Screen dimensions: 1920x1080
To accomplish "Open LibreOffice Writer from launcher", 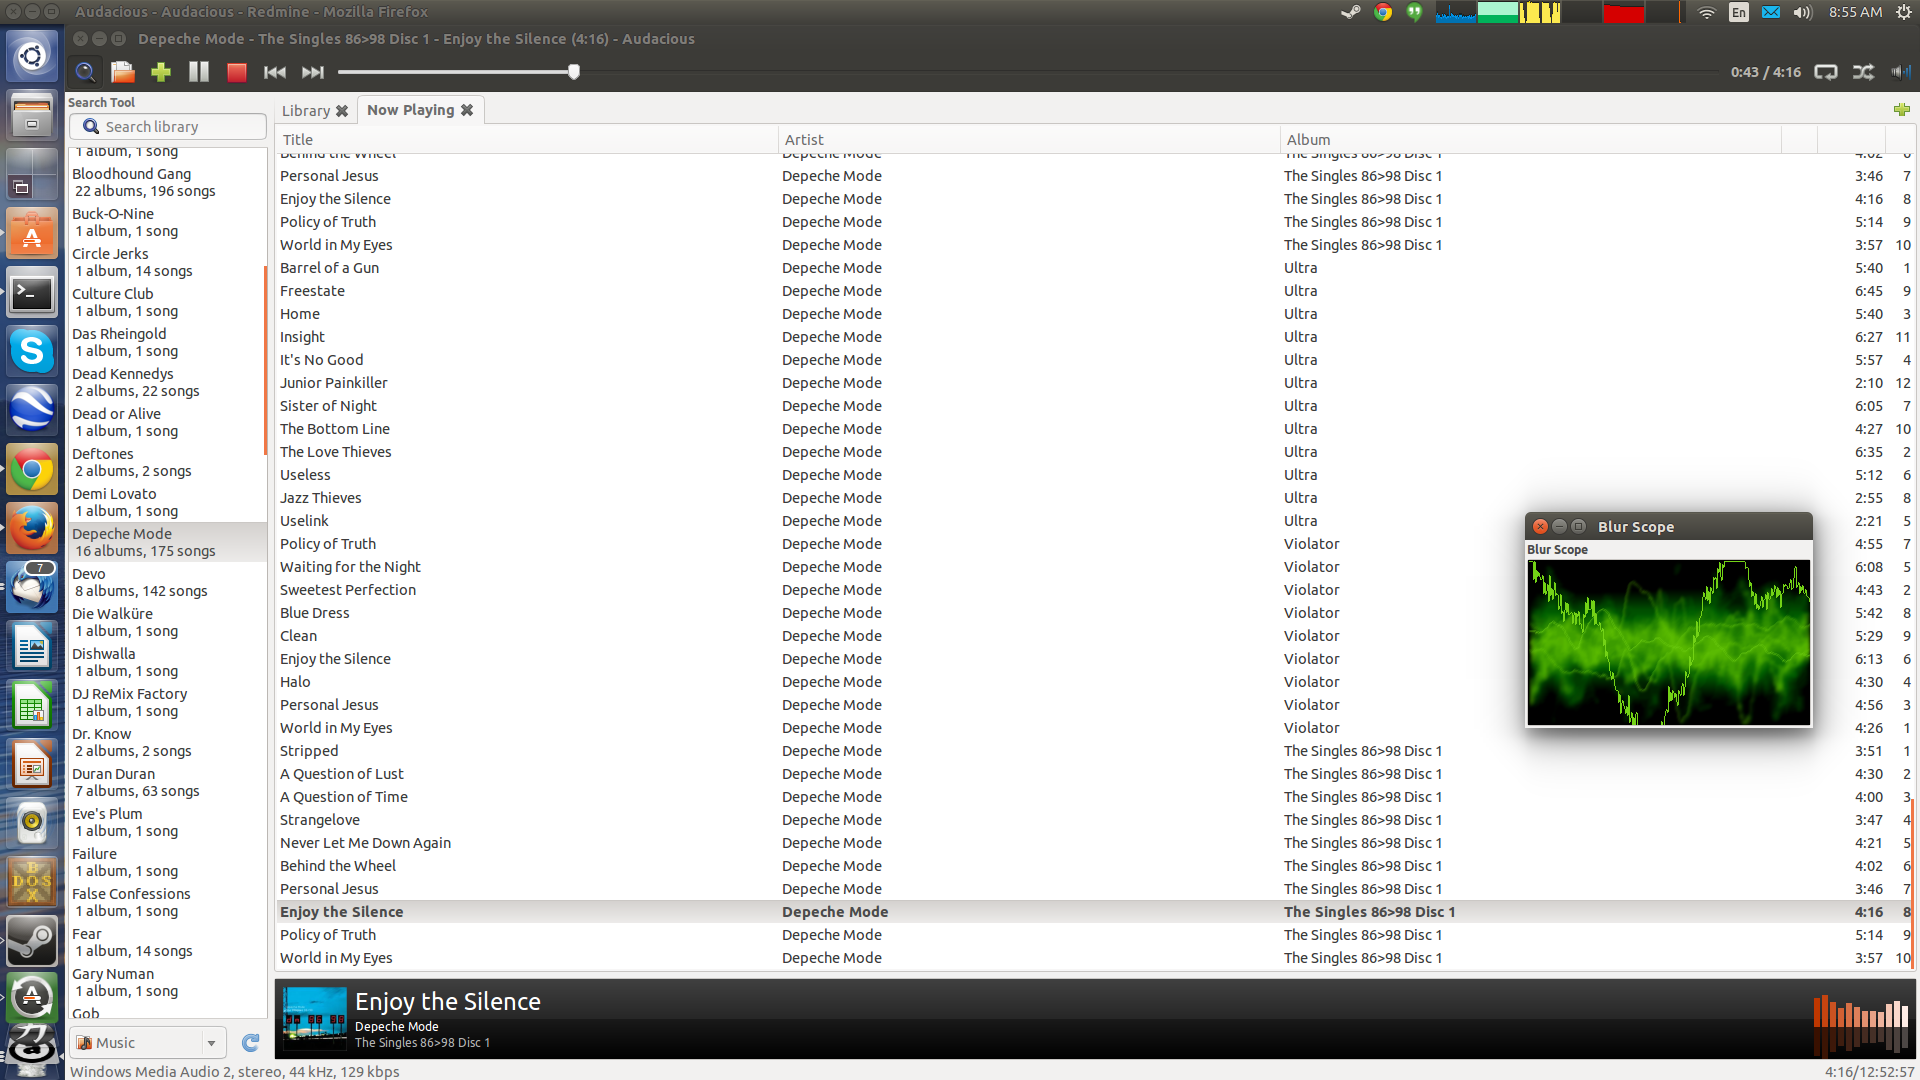I will [32, 646].
